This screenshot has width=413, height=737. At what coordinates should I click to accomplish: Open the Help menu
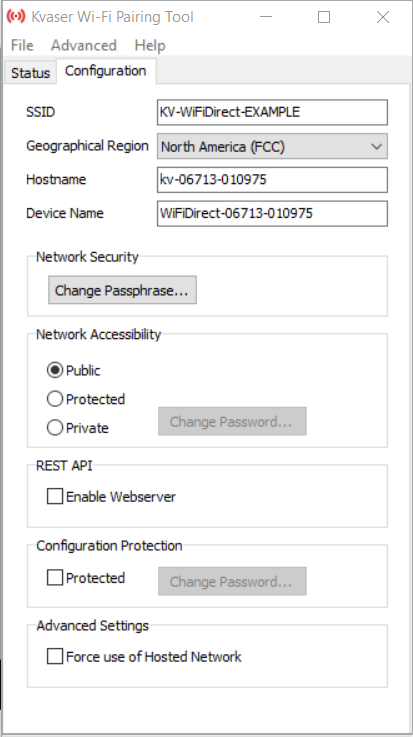150,45
